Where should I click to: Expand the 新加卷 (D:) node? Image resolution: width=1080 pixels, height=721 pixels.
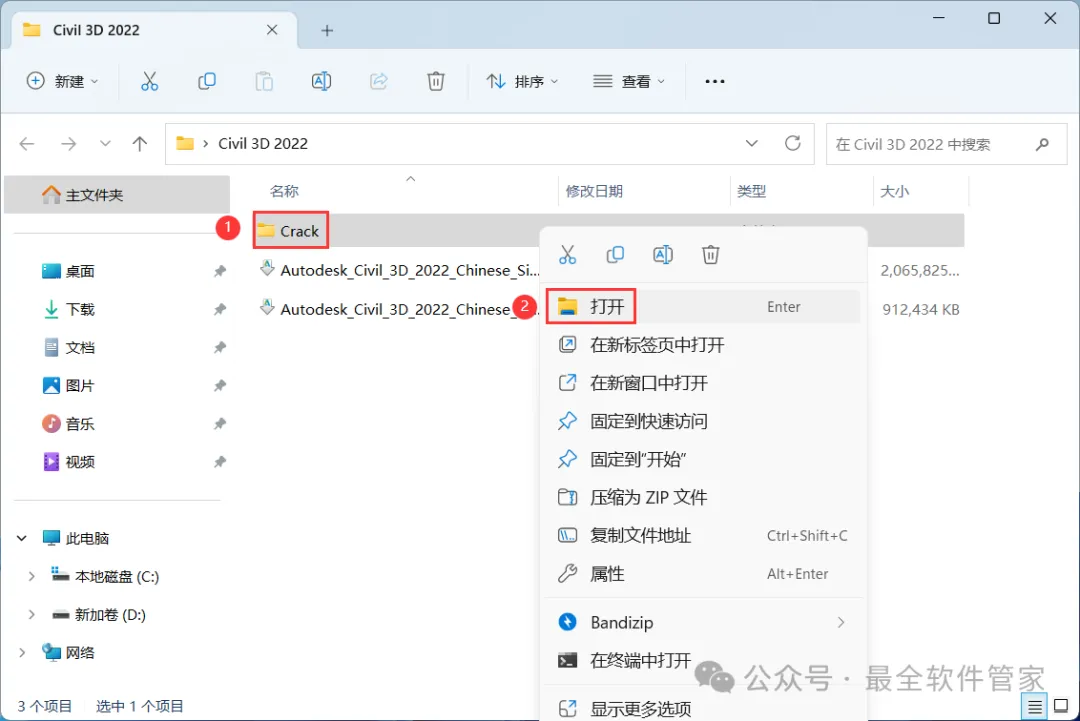[x=32, y=614]
